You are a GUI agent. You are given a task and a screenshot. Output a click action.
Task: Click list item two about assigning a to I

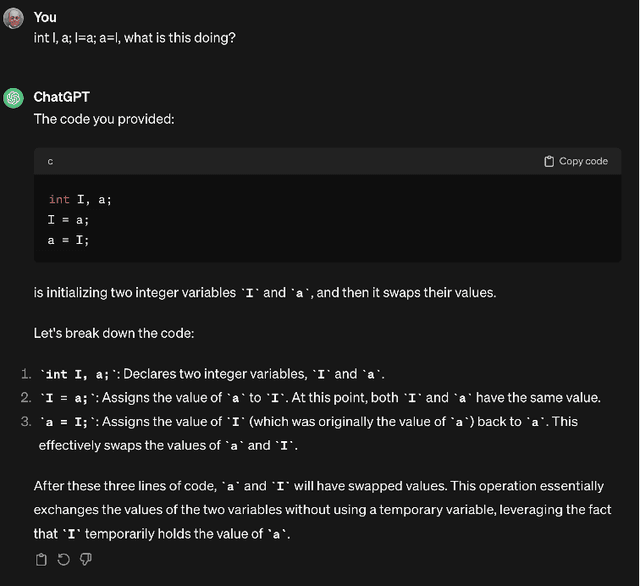pyautogui.click(x=320, y=398)
